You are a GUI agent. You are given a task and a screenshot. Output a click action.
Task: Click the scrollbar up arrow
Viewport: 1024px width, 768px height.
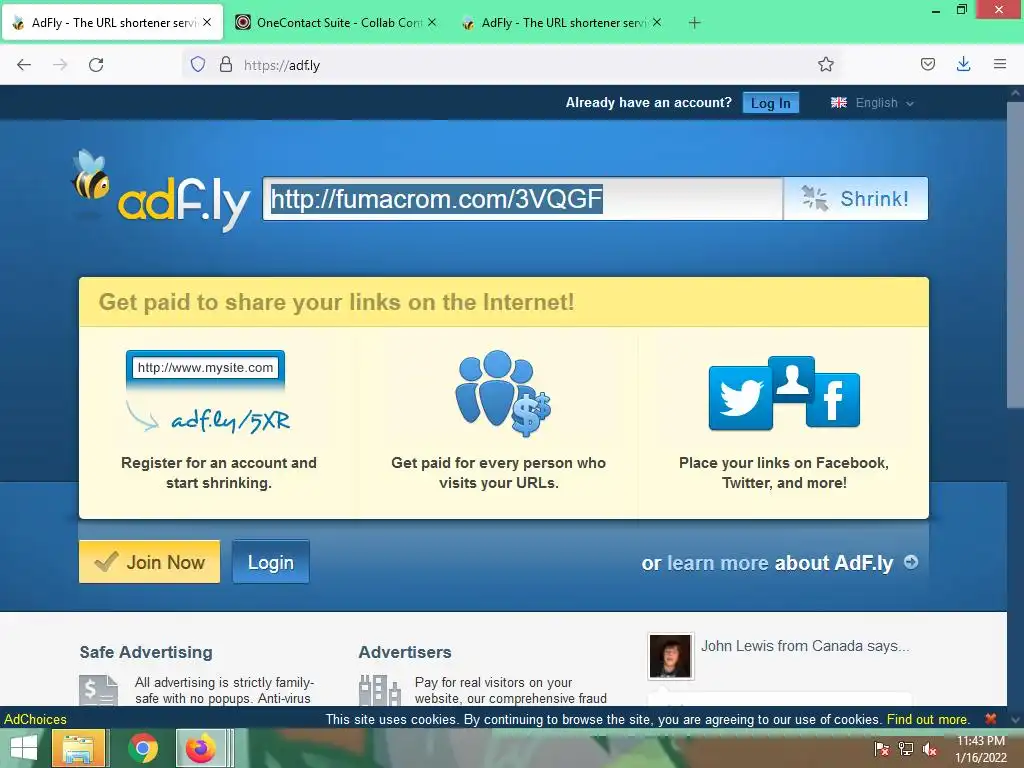(1015, 93)
